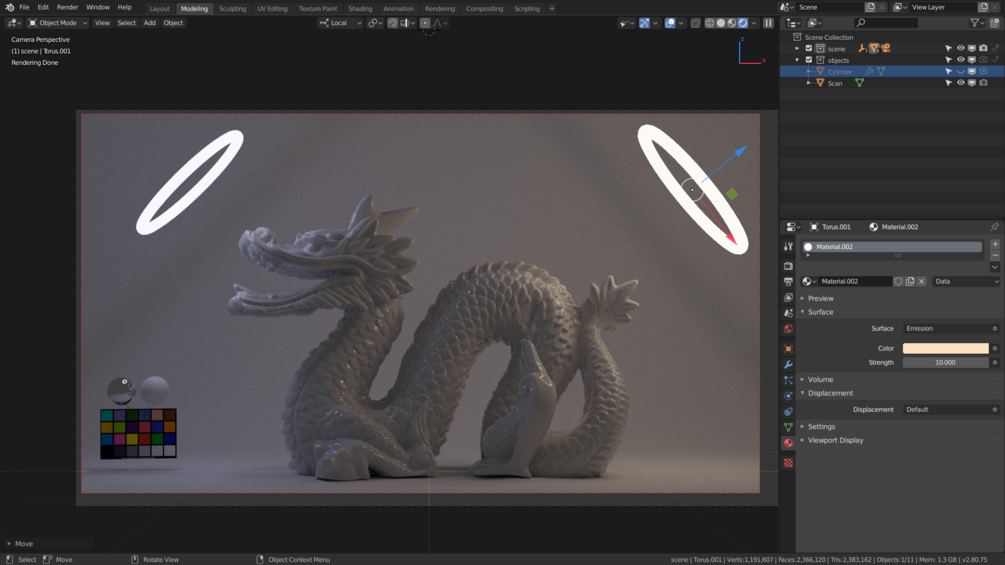
Task: Pause the viewport render preview
Action: pyautogui.click(x=768, y=23)
